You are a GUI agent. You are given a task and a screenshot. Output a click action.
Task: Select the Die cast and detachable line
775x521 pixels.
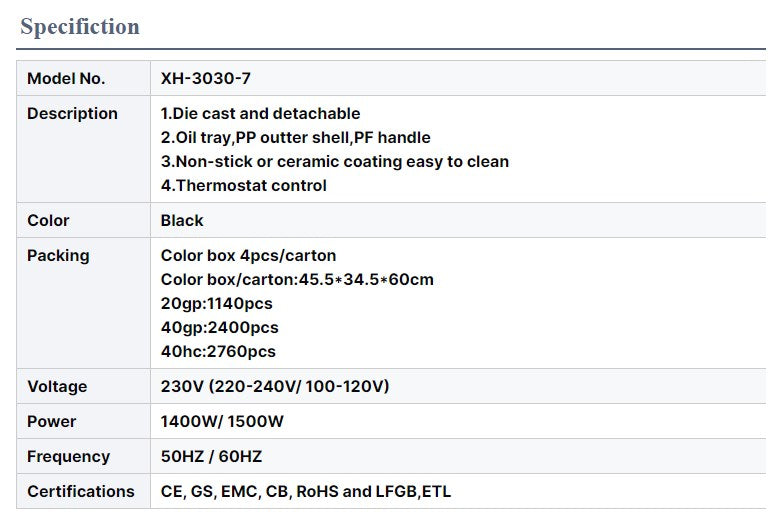260,114
